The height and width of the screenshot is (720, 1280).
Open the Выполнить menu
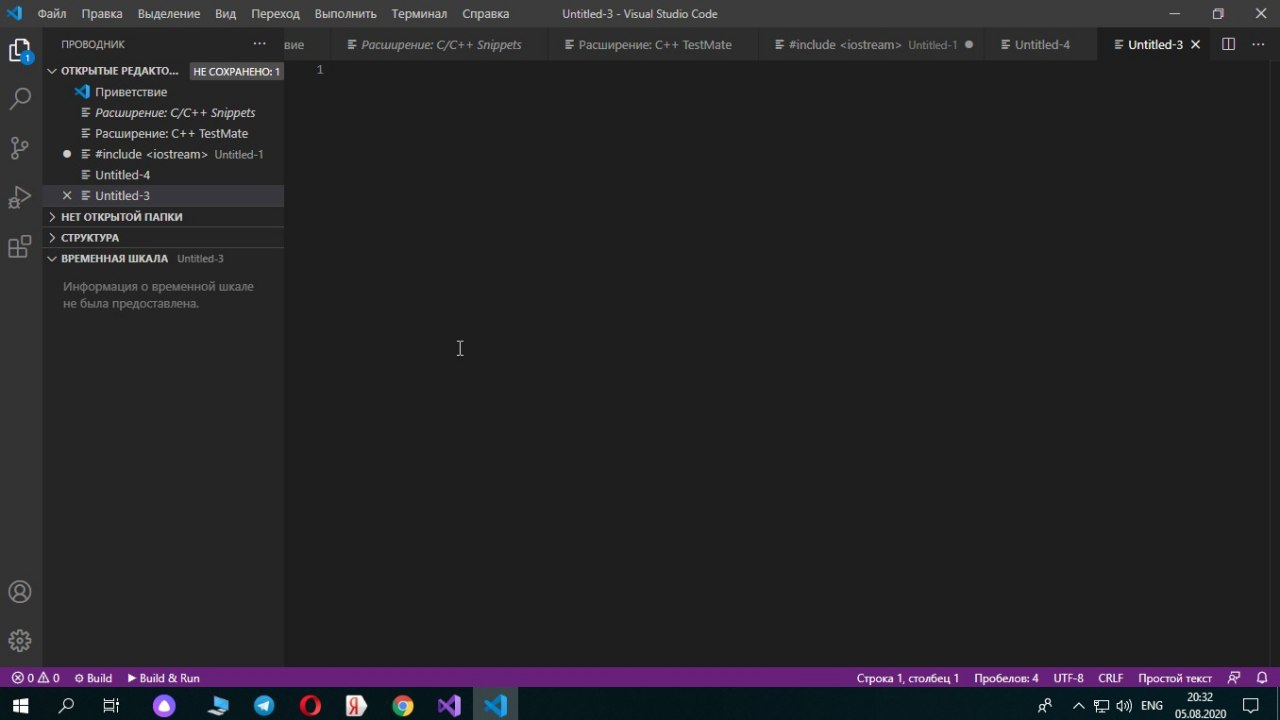pyautogui.click(x=346, y=14)
